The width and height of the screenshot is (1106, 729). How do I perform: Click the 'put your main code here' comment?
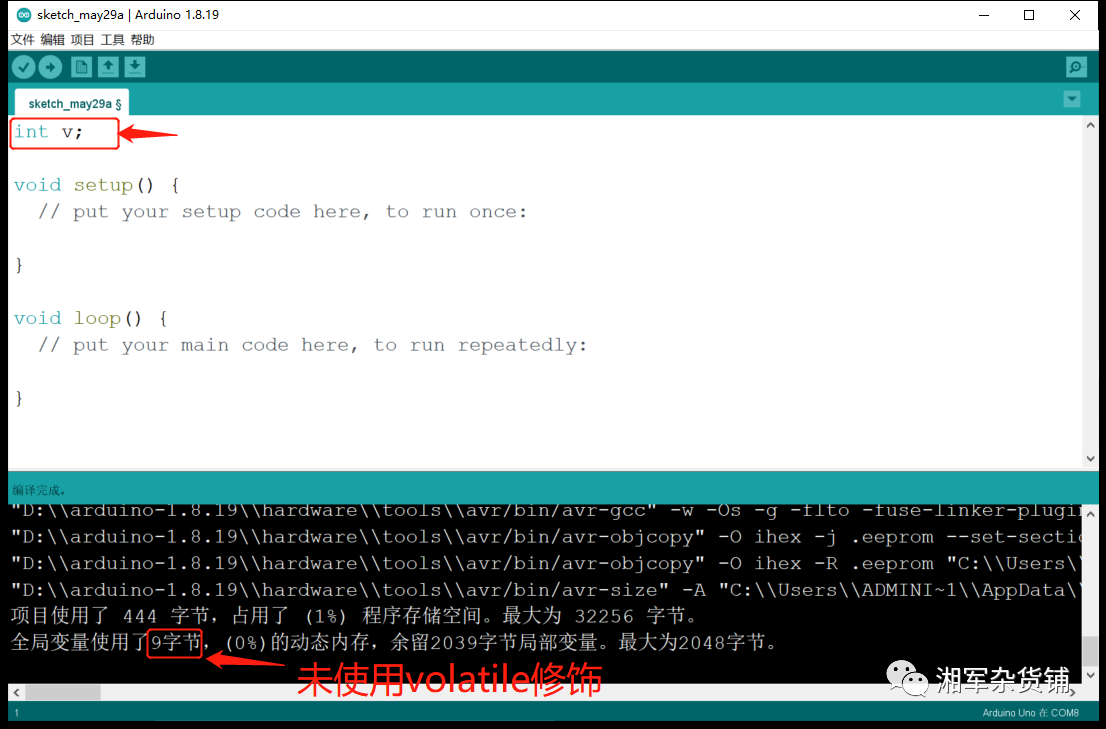(312, 345)
